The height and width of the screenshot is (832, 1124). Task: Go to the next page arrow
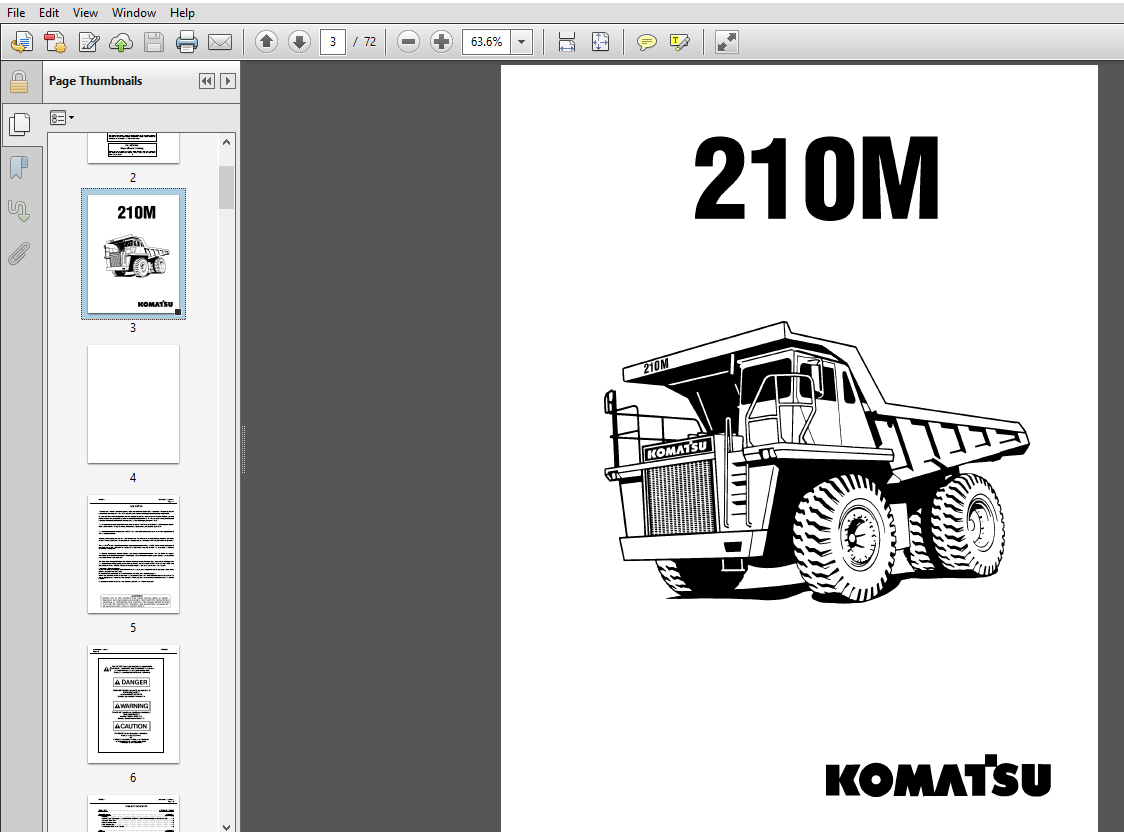(299, 42)
